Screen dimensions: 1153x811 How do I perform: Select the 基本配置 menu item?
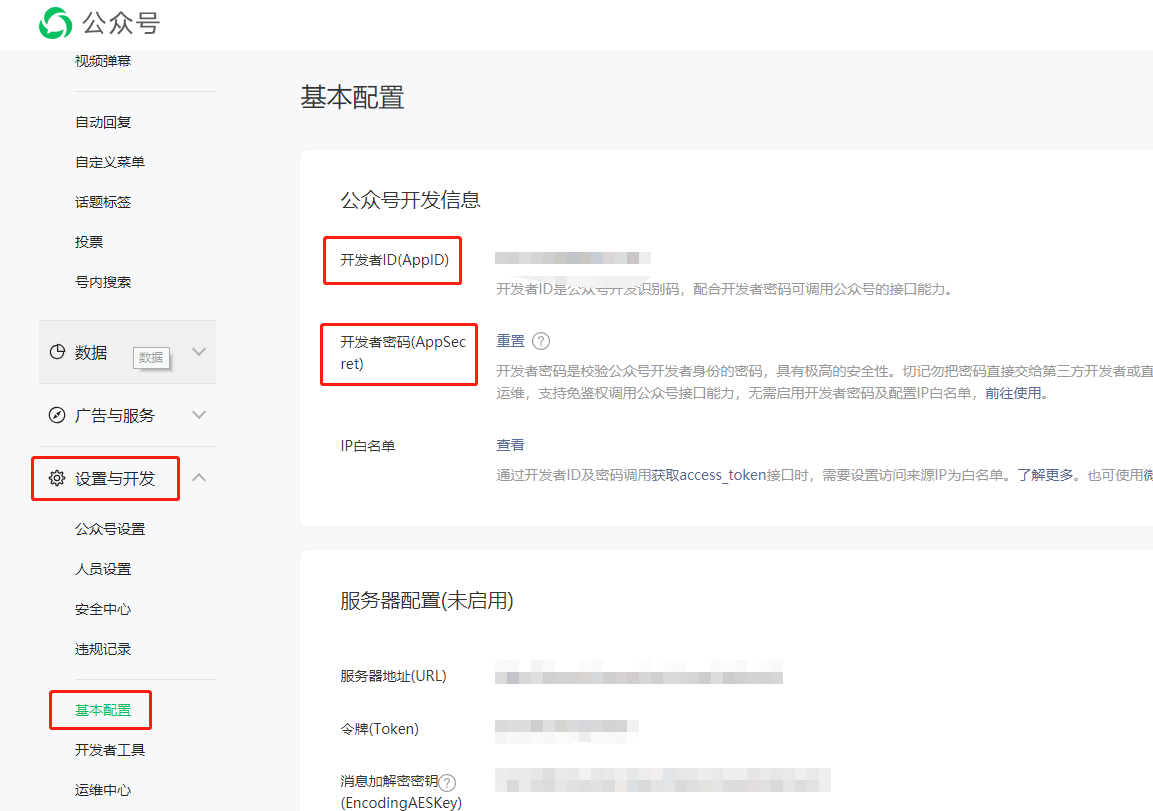103,710
